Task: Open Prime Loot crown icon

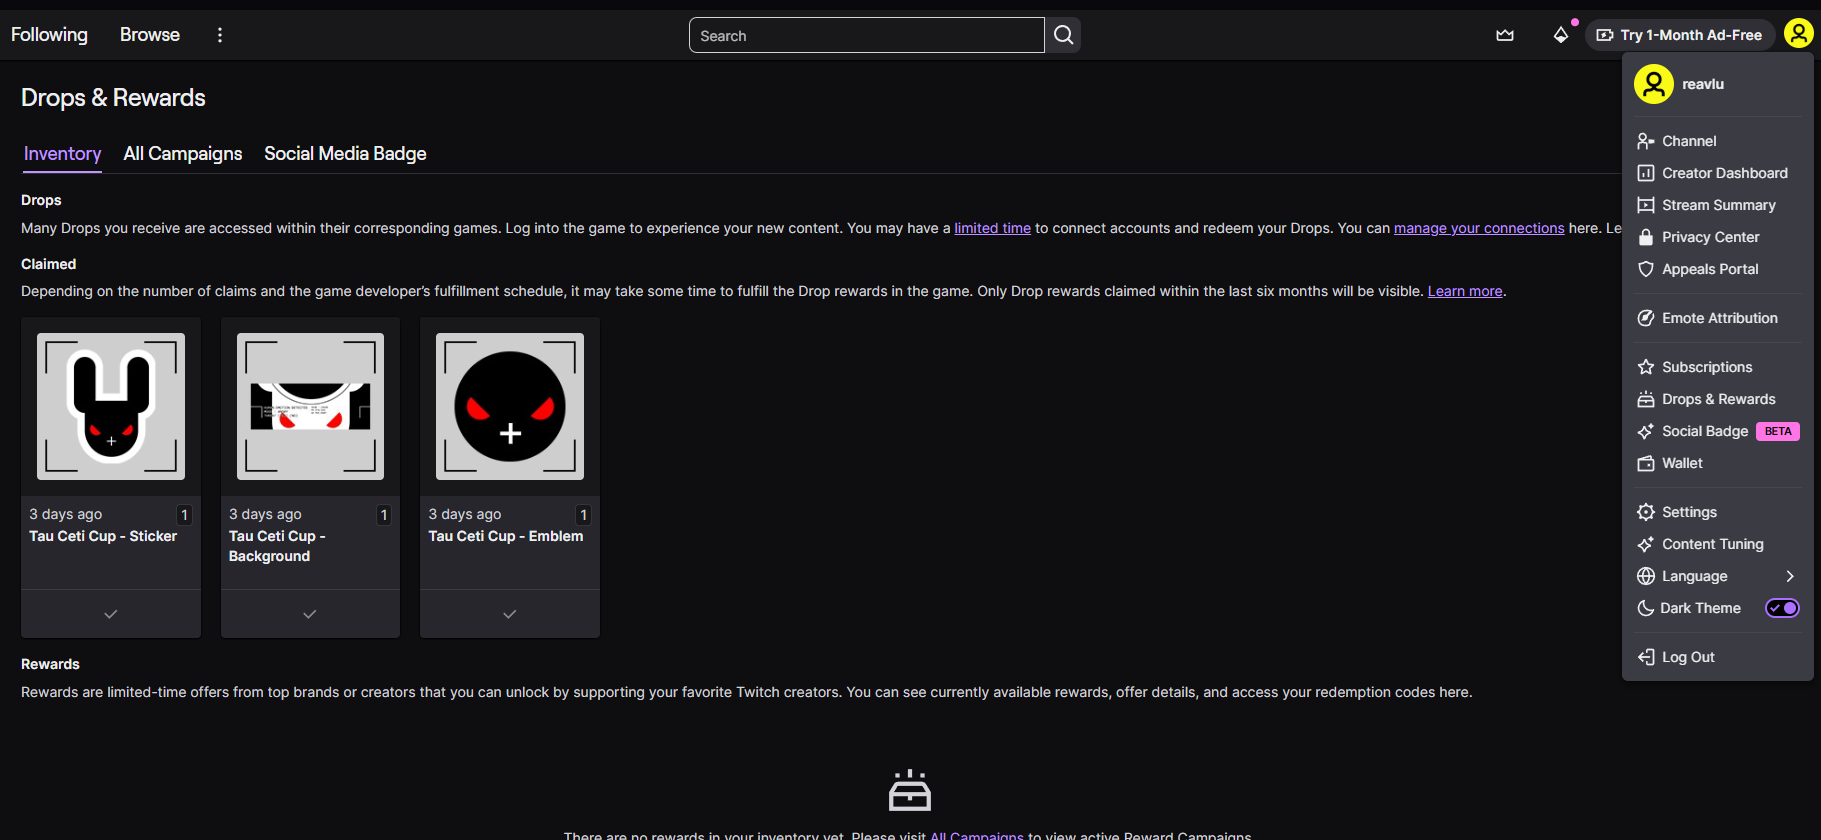Action: pyautogui.click(x=1504, y=35)
